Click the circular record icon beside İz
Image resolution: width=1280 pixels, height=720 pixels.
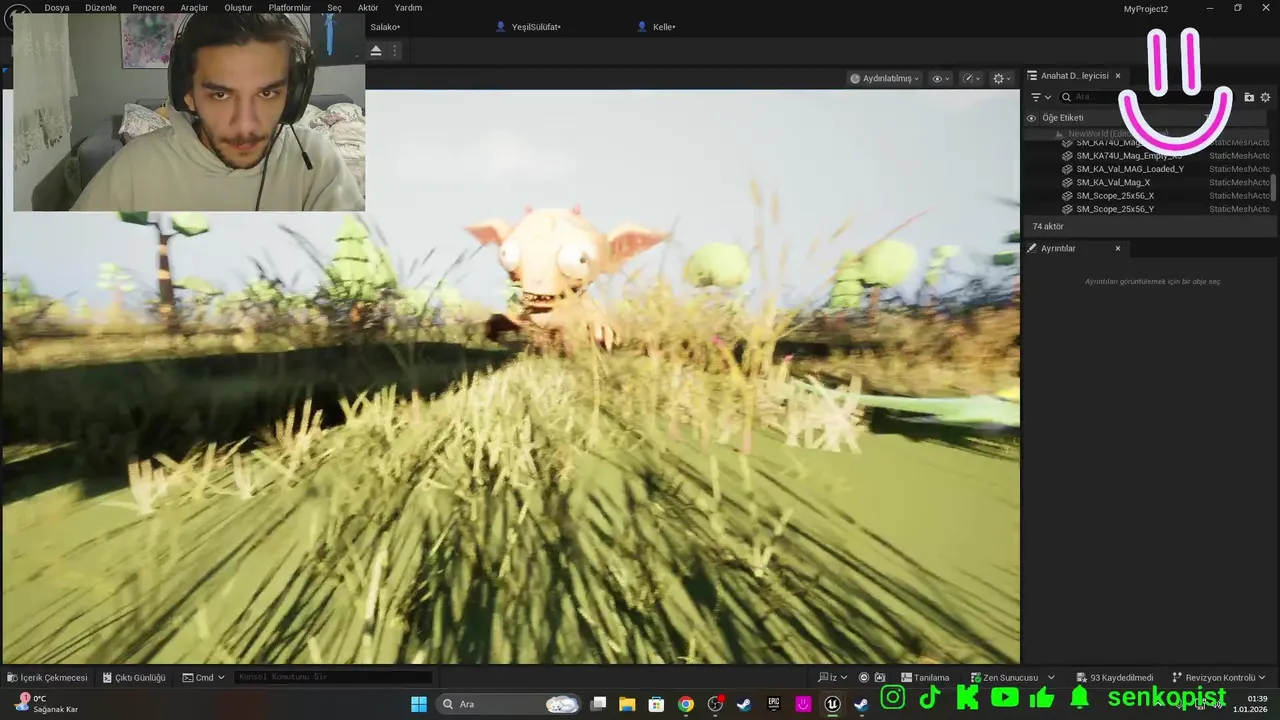click(x=864, y=677)
